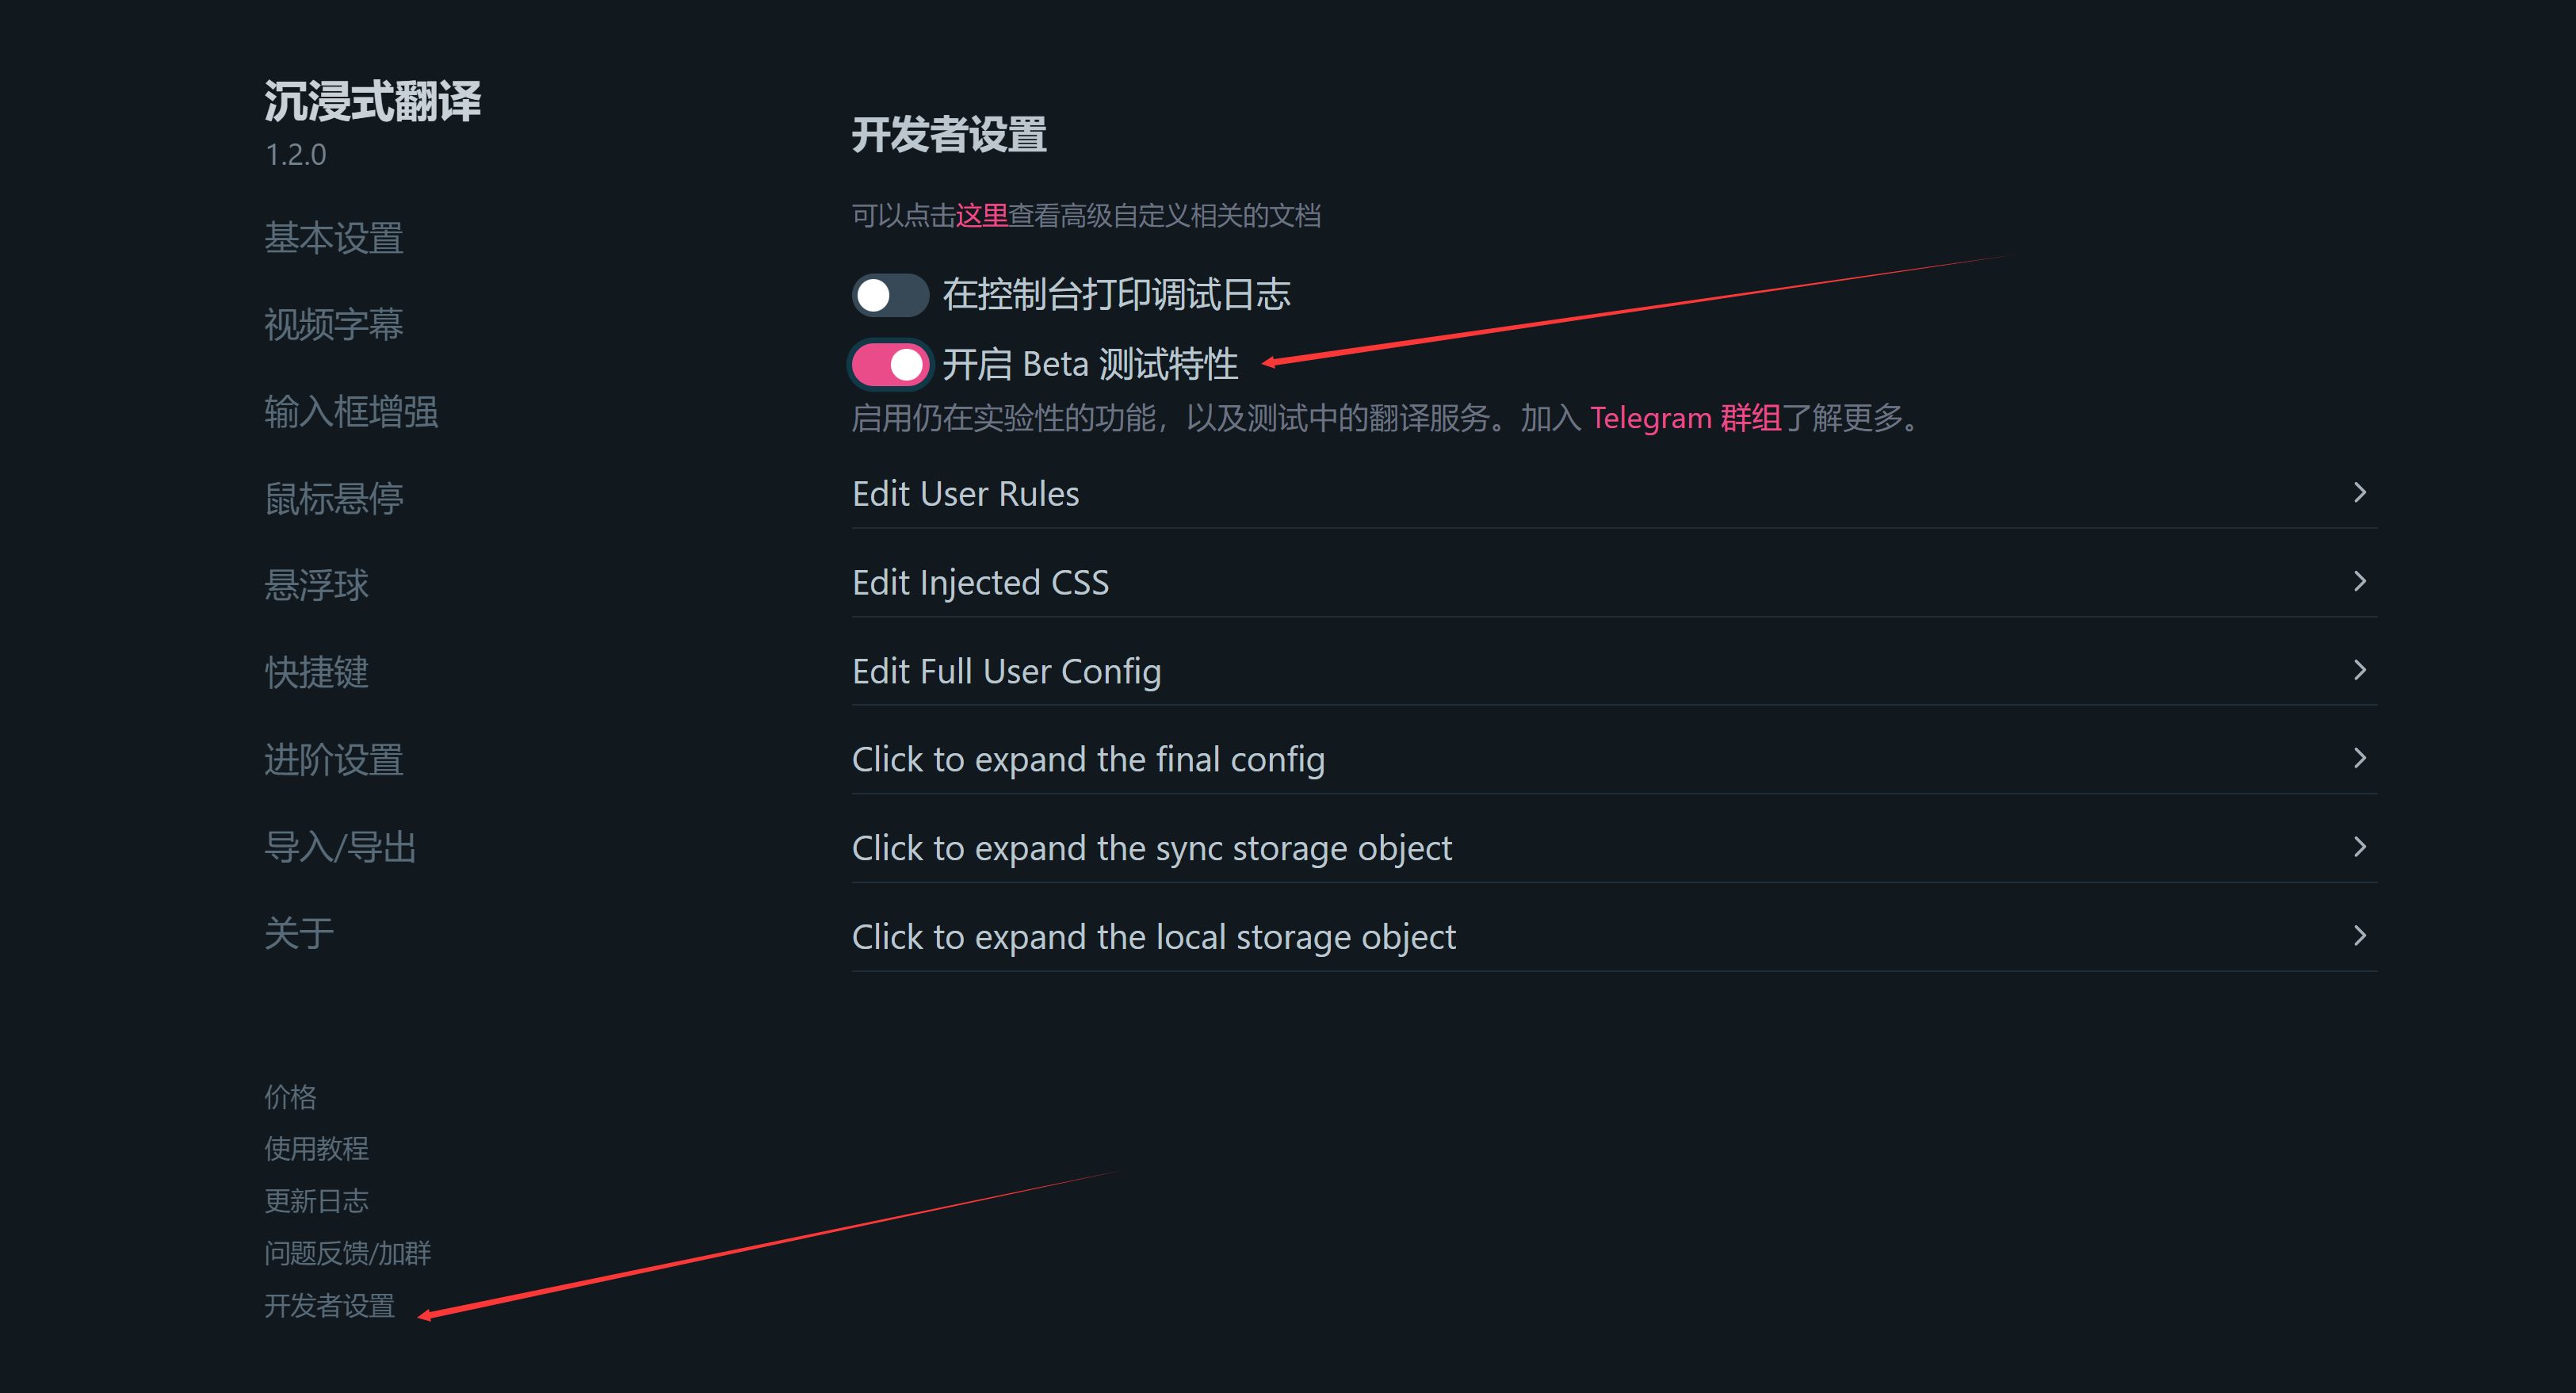Expand Edit User Rules section
Image resolution: width=2576 pixels, height=1393 pixels.
[x=1614, y=493]
